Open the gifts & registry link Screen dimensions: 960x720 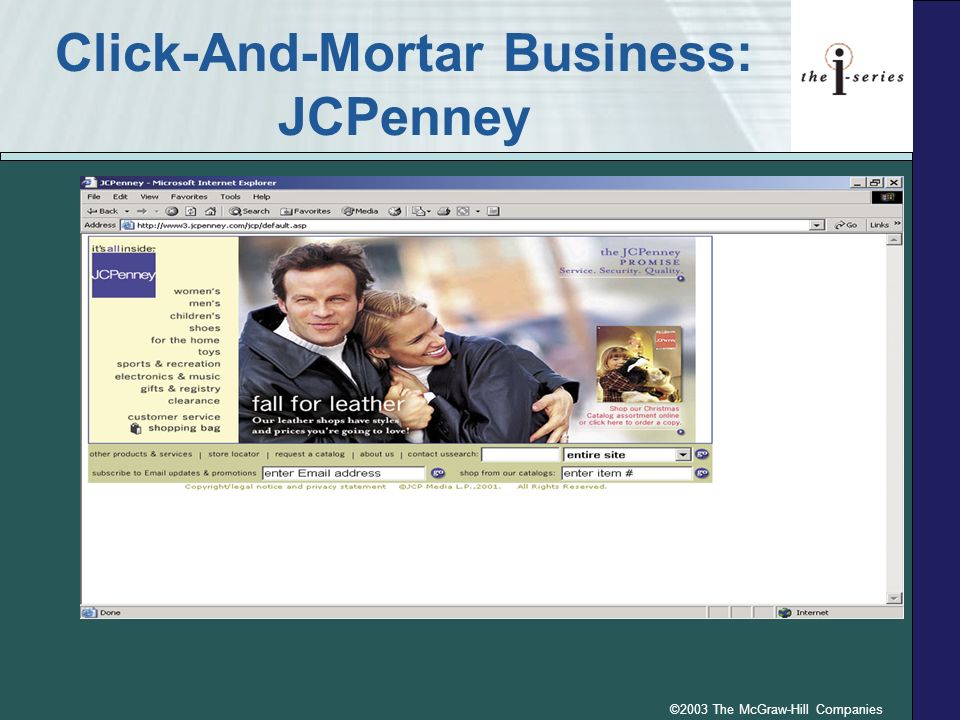180,389
